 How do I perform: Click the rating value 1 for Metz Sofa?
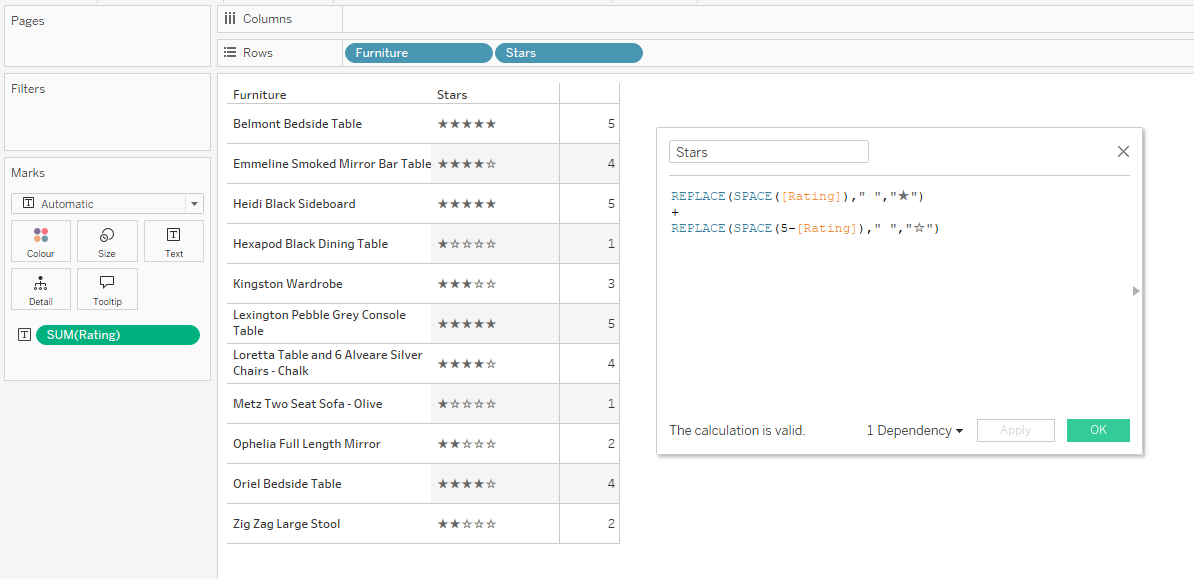click(611, 404)
